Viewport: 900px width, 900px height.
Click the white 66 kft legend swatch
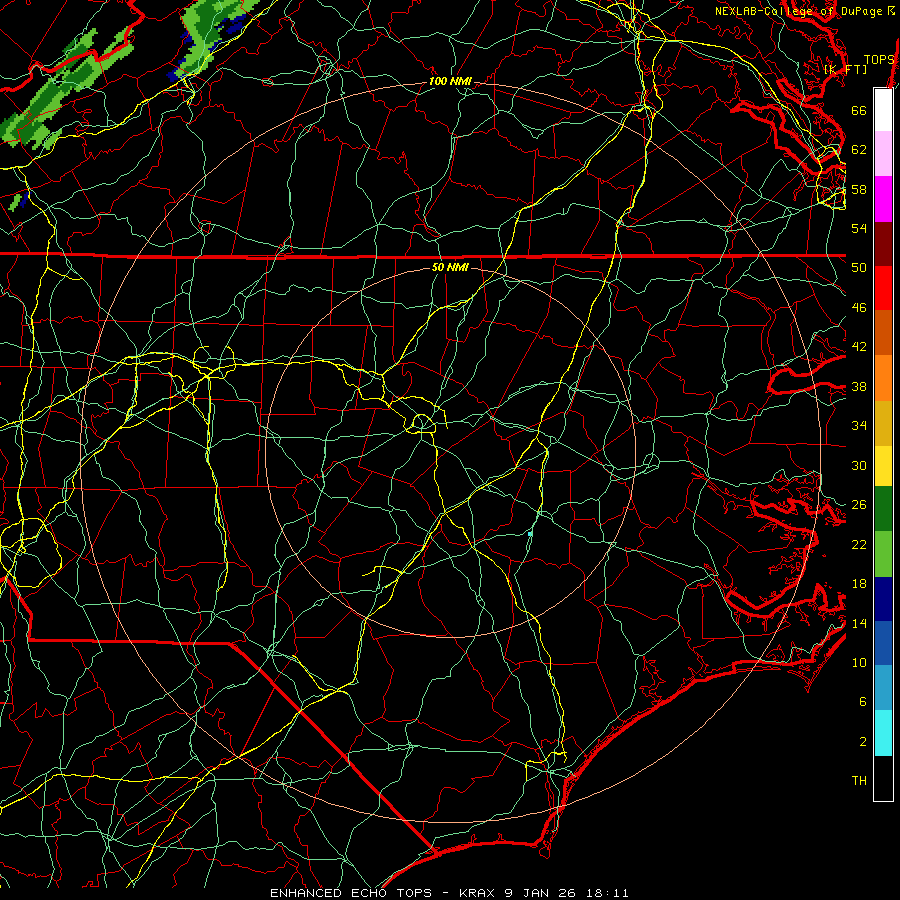point(883,110)
